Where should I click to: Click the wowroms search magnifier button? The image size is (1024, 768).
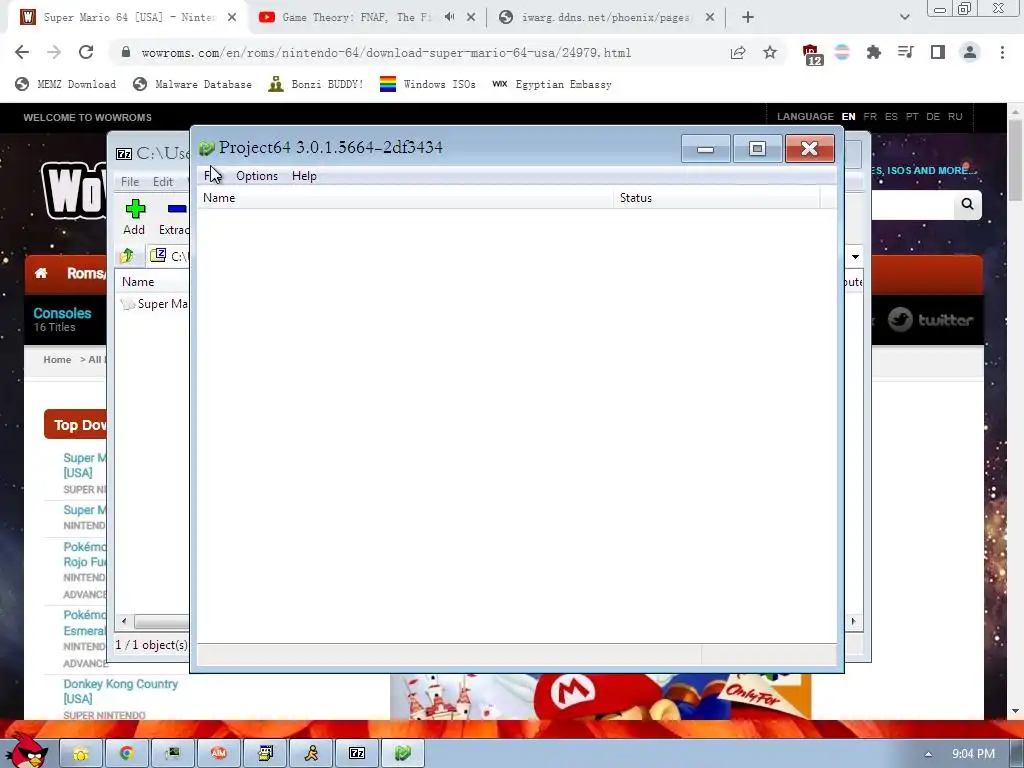tap(967, 204)
